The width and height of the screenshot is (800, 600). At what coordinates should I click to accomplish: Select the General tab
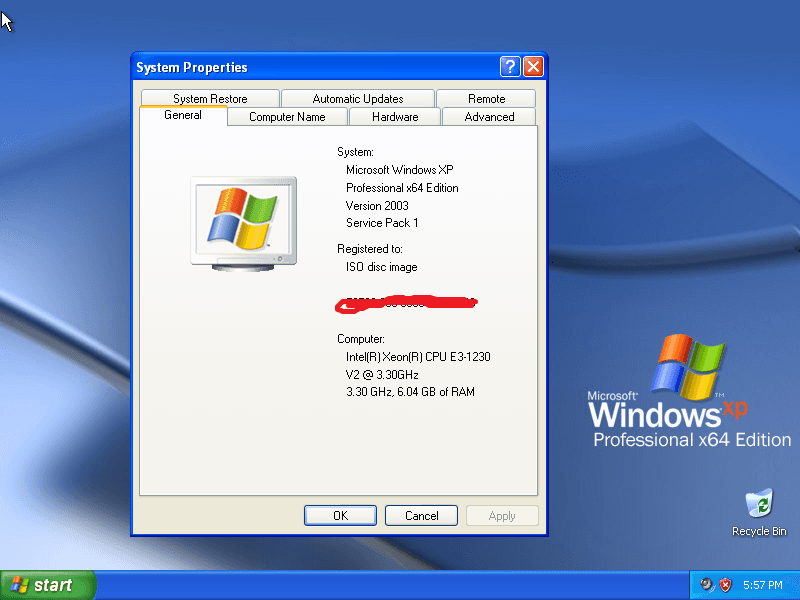click(x=183, y=115)
